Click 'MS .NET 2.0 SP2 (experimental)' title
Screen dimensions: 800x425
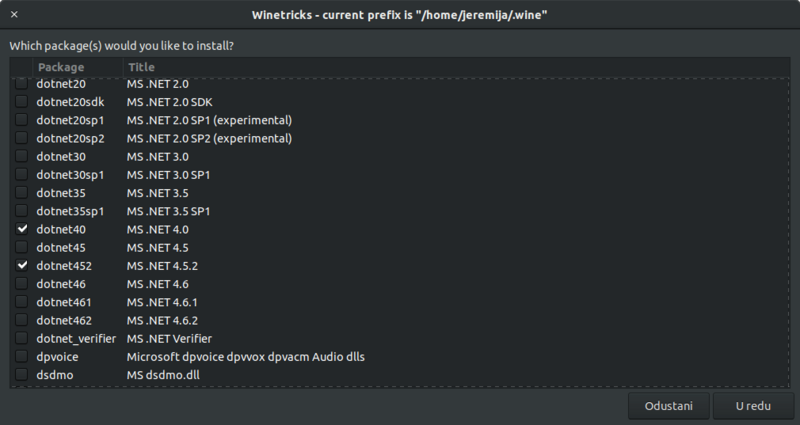209,138
